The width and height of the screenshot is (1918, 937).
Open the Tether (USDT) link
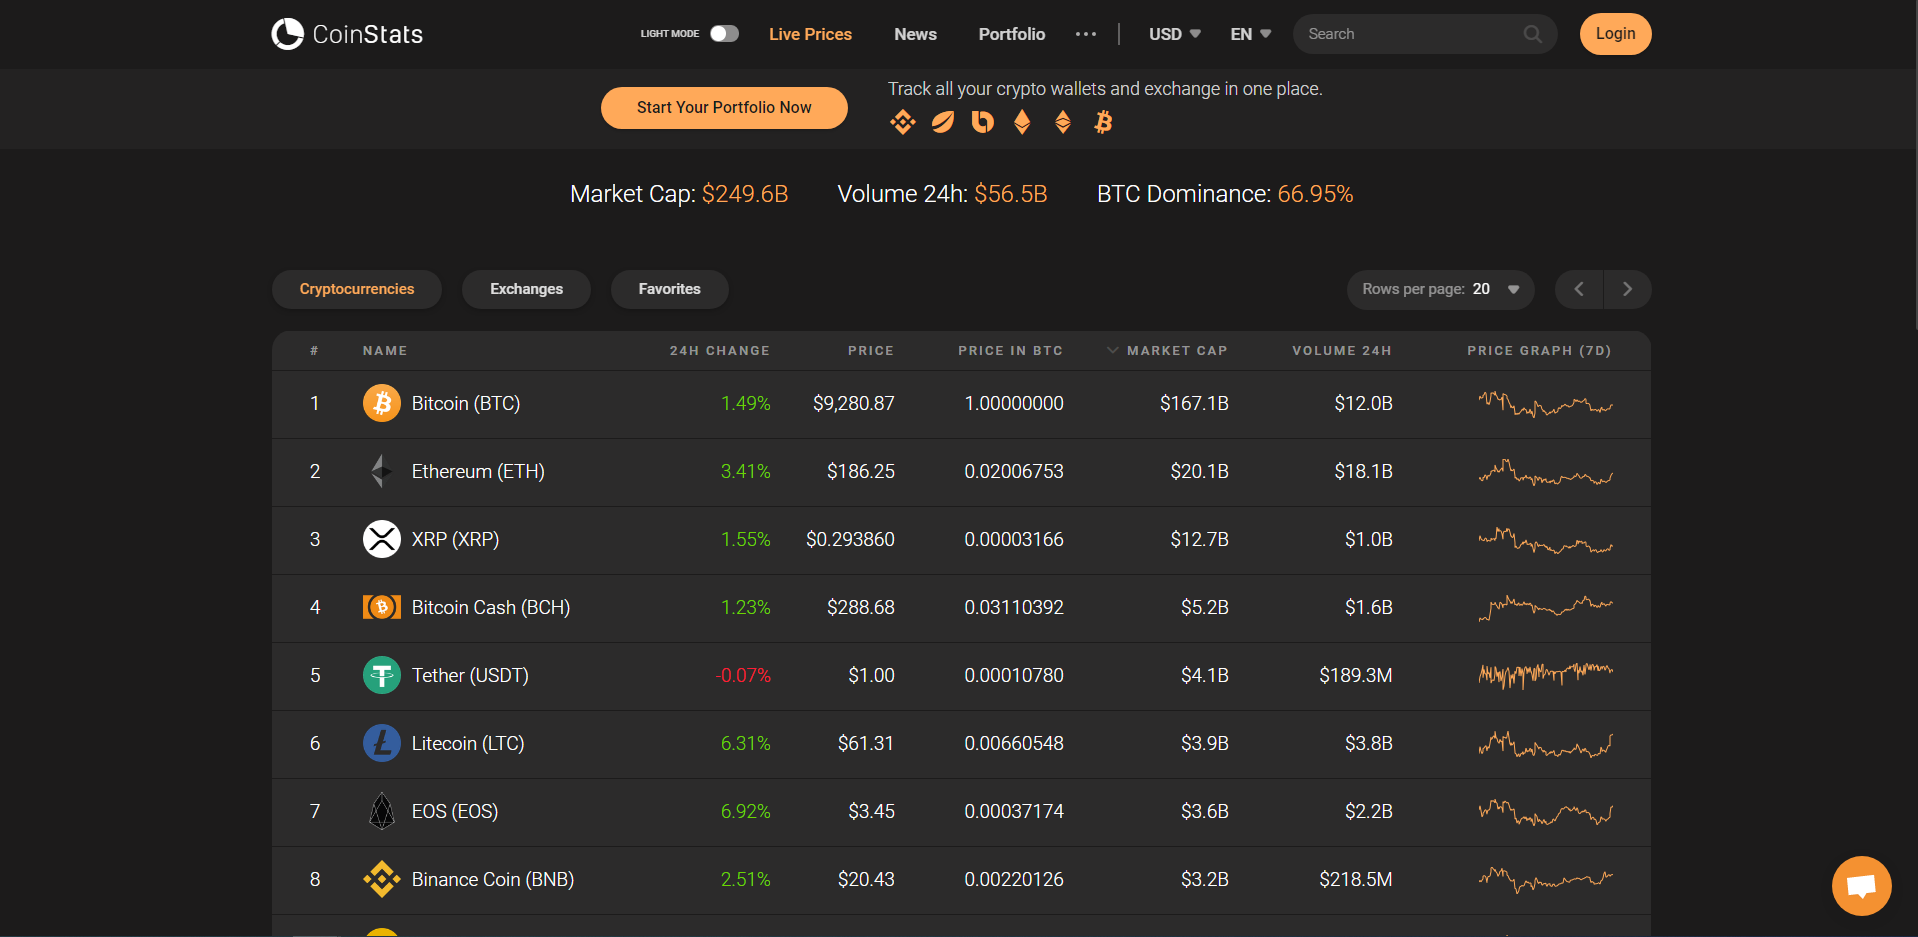470,675
